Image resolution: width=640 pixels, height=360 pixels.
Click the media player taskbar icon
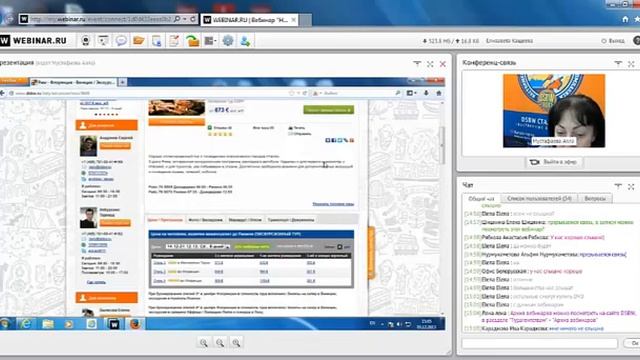[x=69, y=324]
